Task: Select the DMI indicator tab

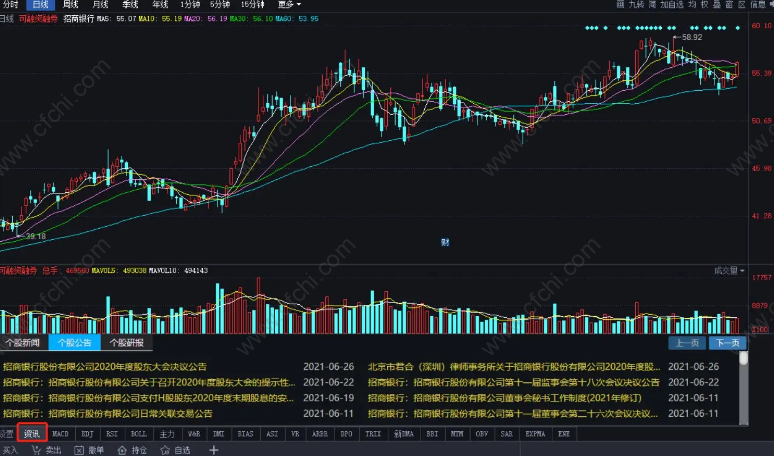Action: pos(219,434)
